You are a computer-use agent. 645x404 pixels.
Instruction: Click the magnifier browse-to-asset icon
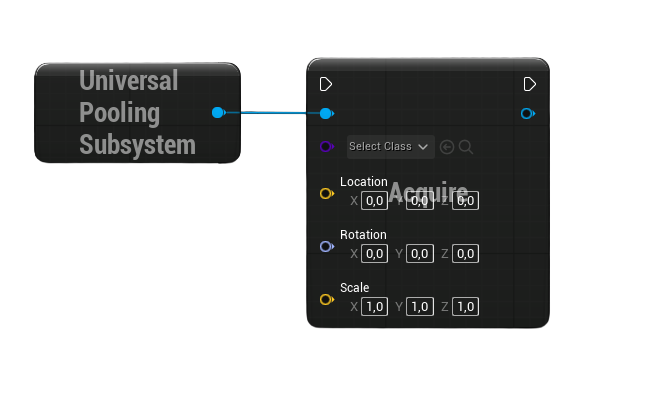(x=466, y=147)
